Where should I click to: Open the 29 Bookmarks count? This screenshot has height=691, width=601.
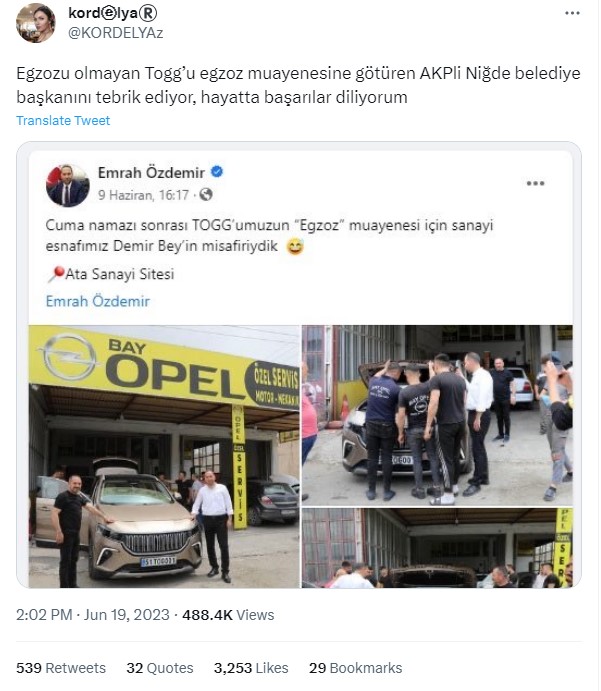click(356, 668)
